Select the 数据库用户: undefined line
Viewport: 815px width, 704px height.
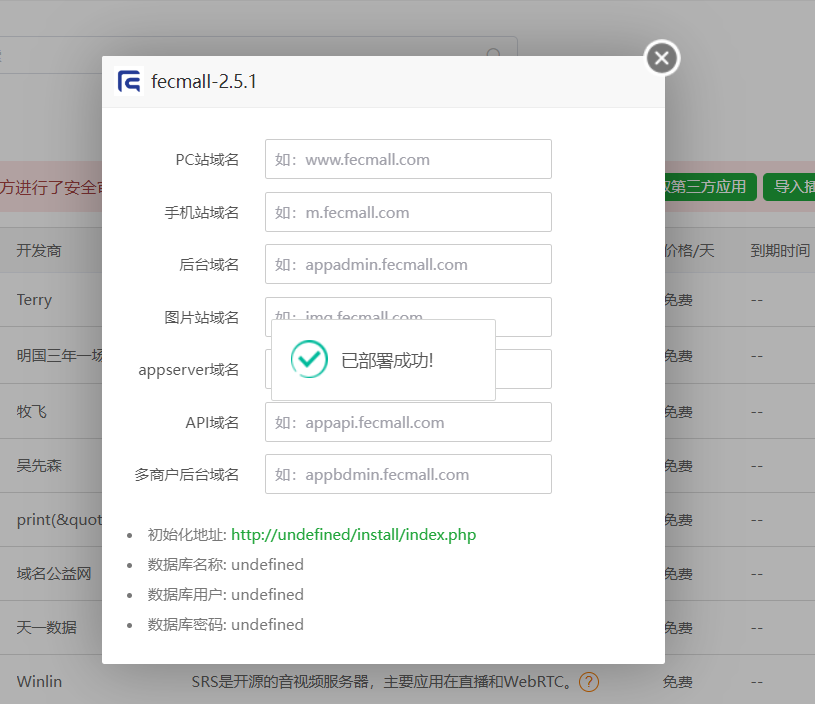point(226,595)
